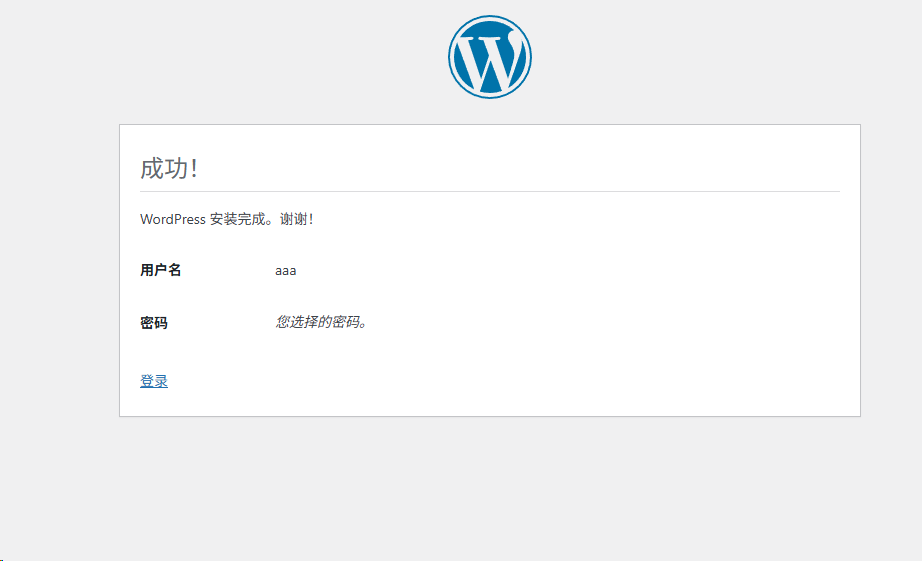Click the 密码 label
The width and height of the screenshot is (922, 561).
153,323
